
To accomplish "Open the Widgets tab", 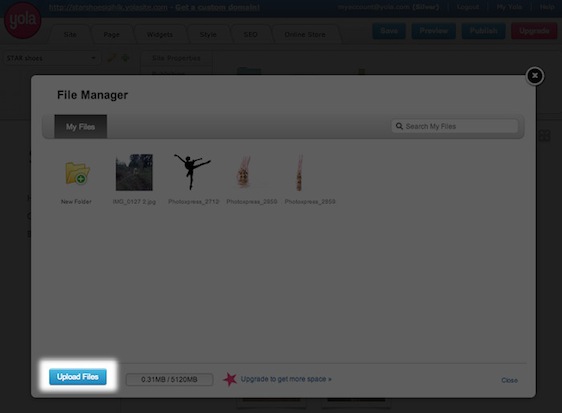I will (160, 35).
